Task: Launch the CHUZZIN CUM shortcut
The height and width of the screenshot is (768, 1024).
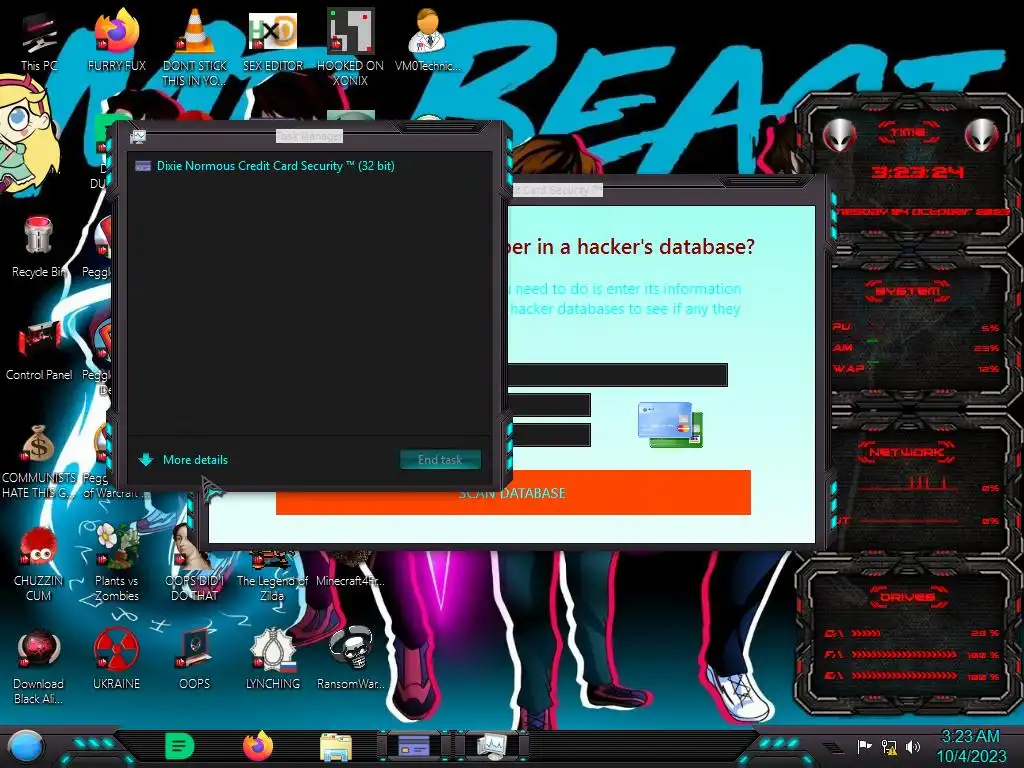Action: [x=39, y=564]
